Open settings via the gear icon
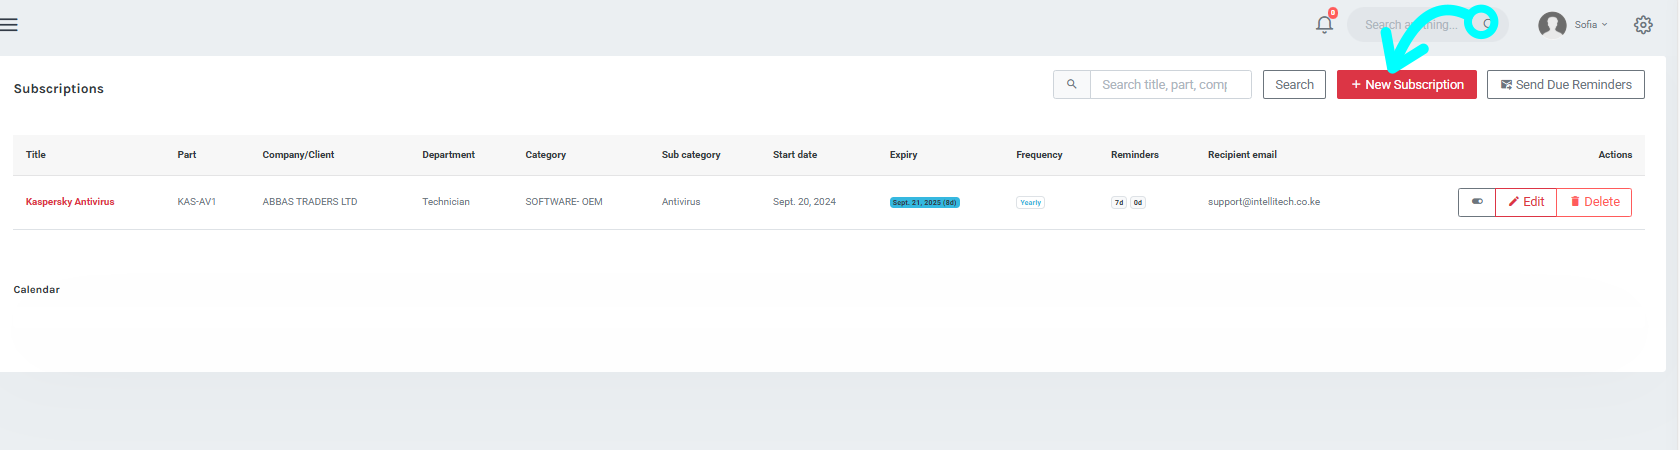1680x450 pixels. (1643, 25)
